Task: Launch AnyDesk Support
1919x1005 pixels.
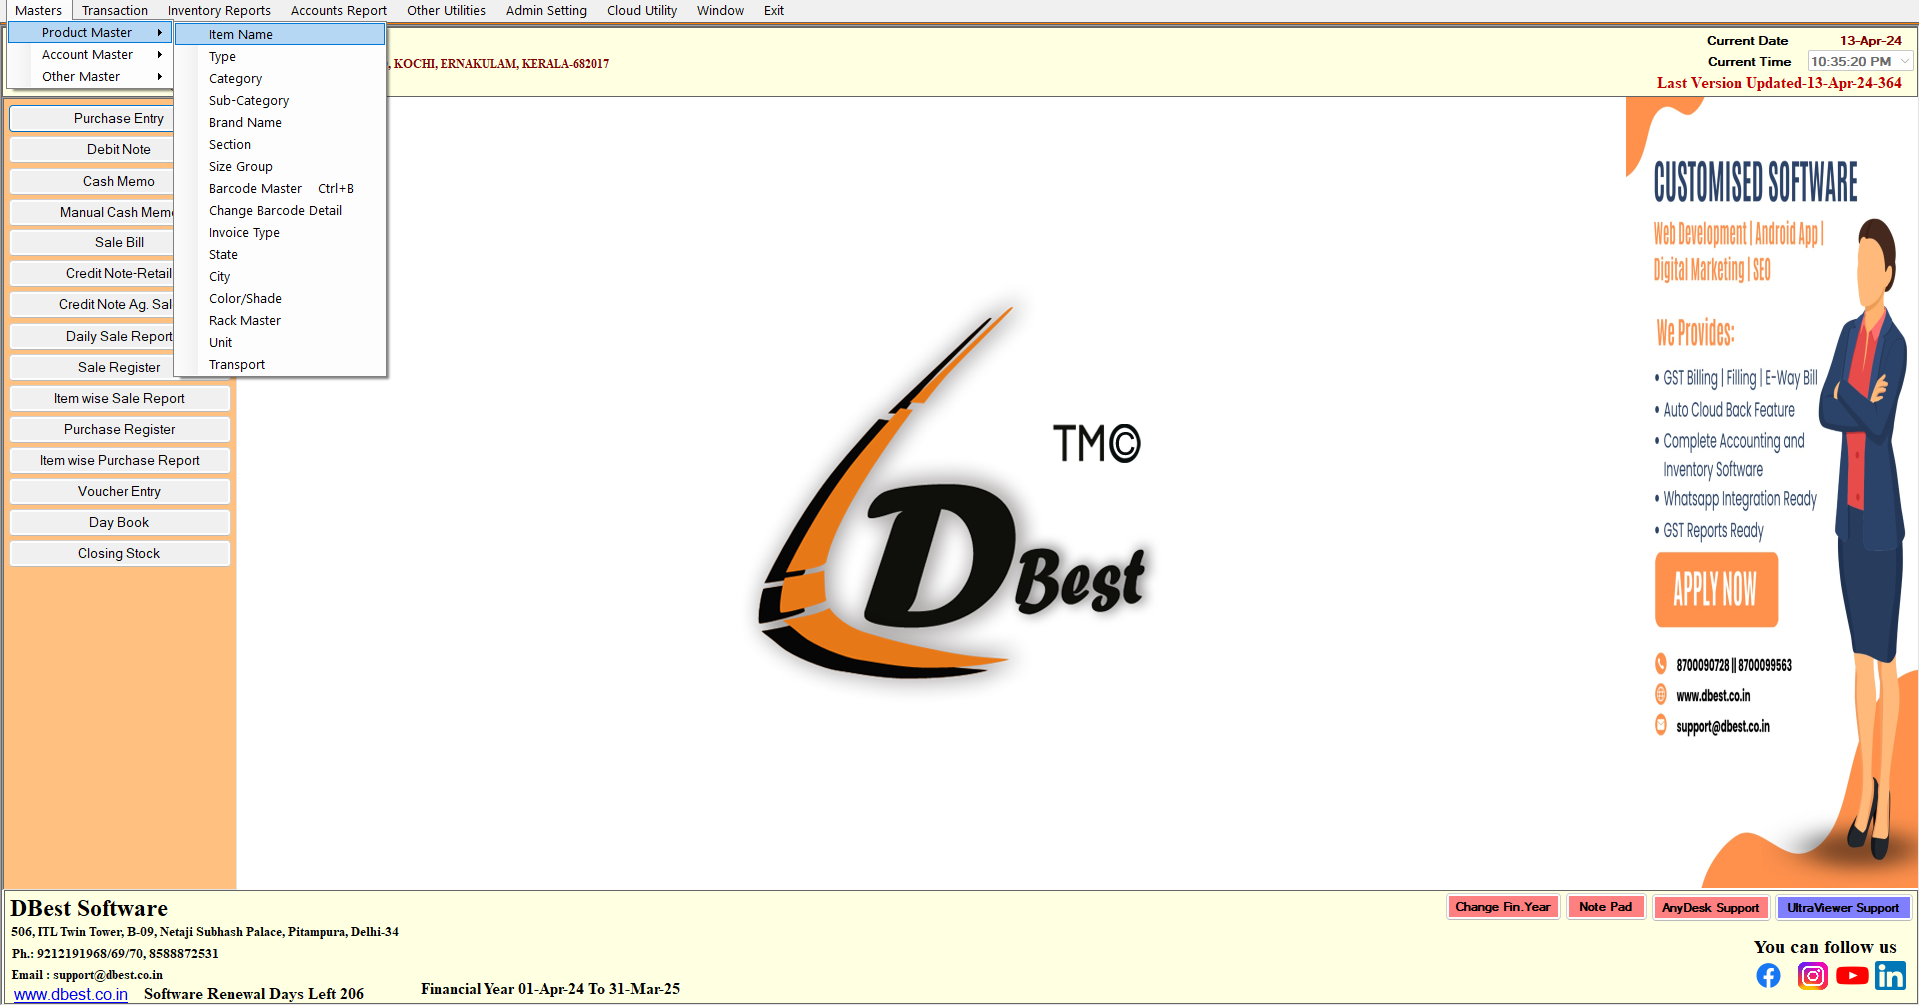Action: (1710, 908)
